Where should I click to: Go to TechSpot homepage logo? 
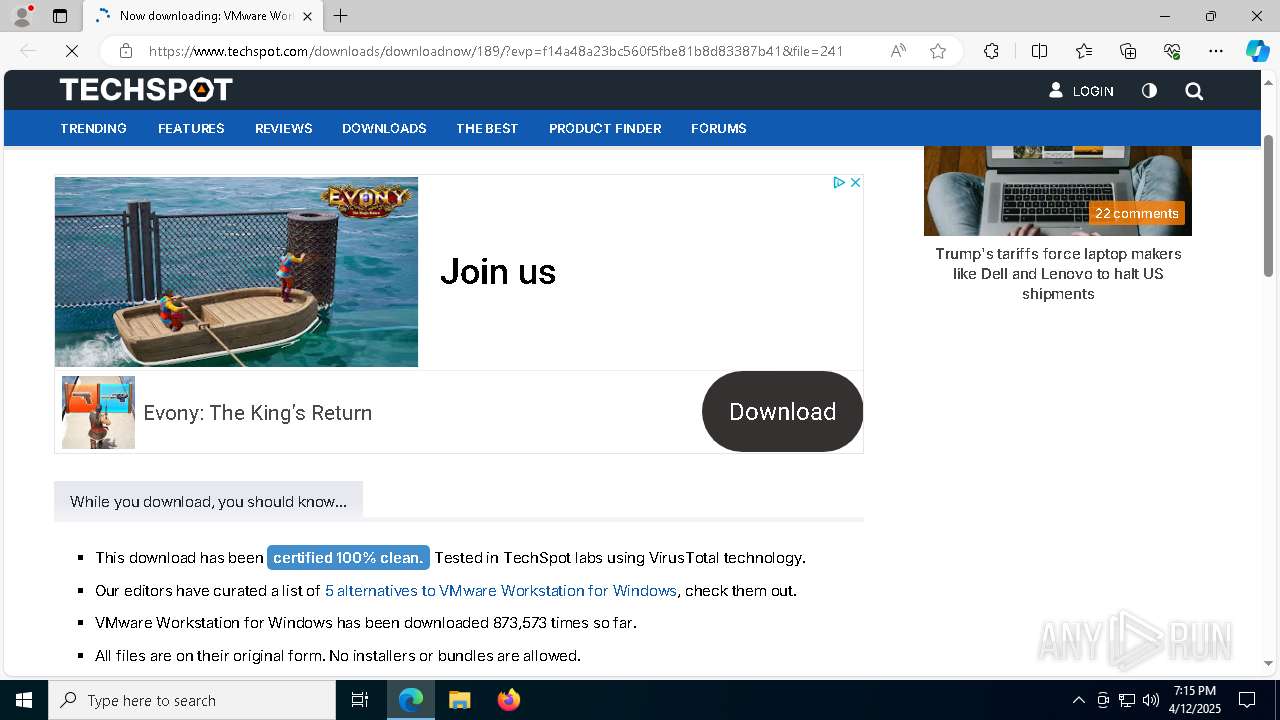[146, 90]
